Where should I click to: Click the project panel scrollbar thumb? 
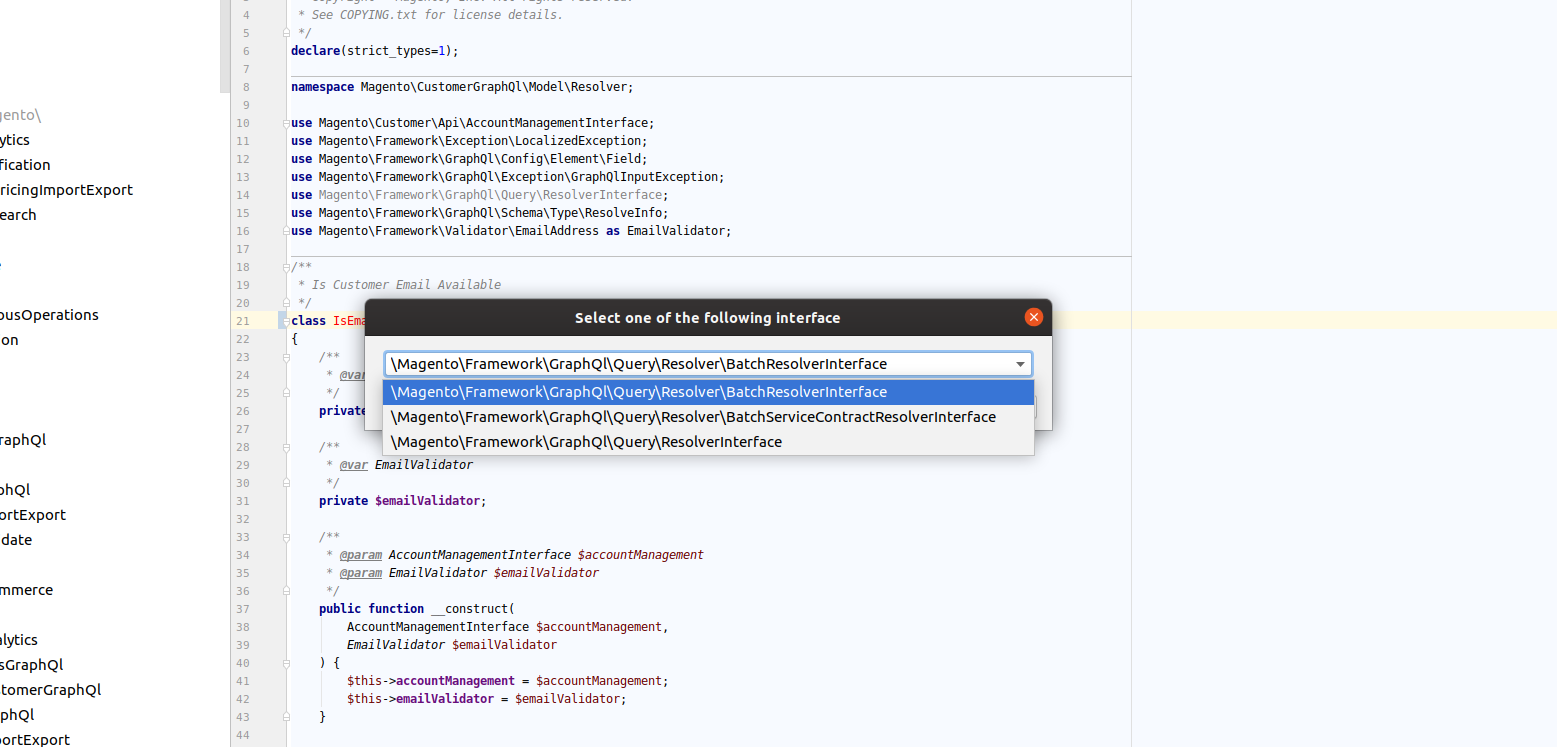pos(224,46)
